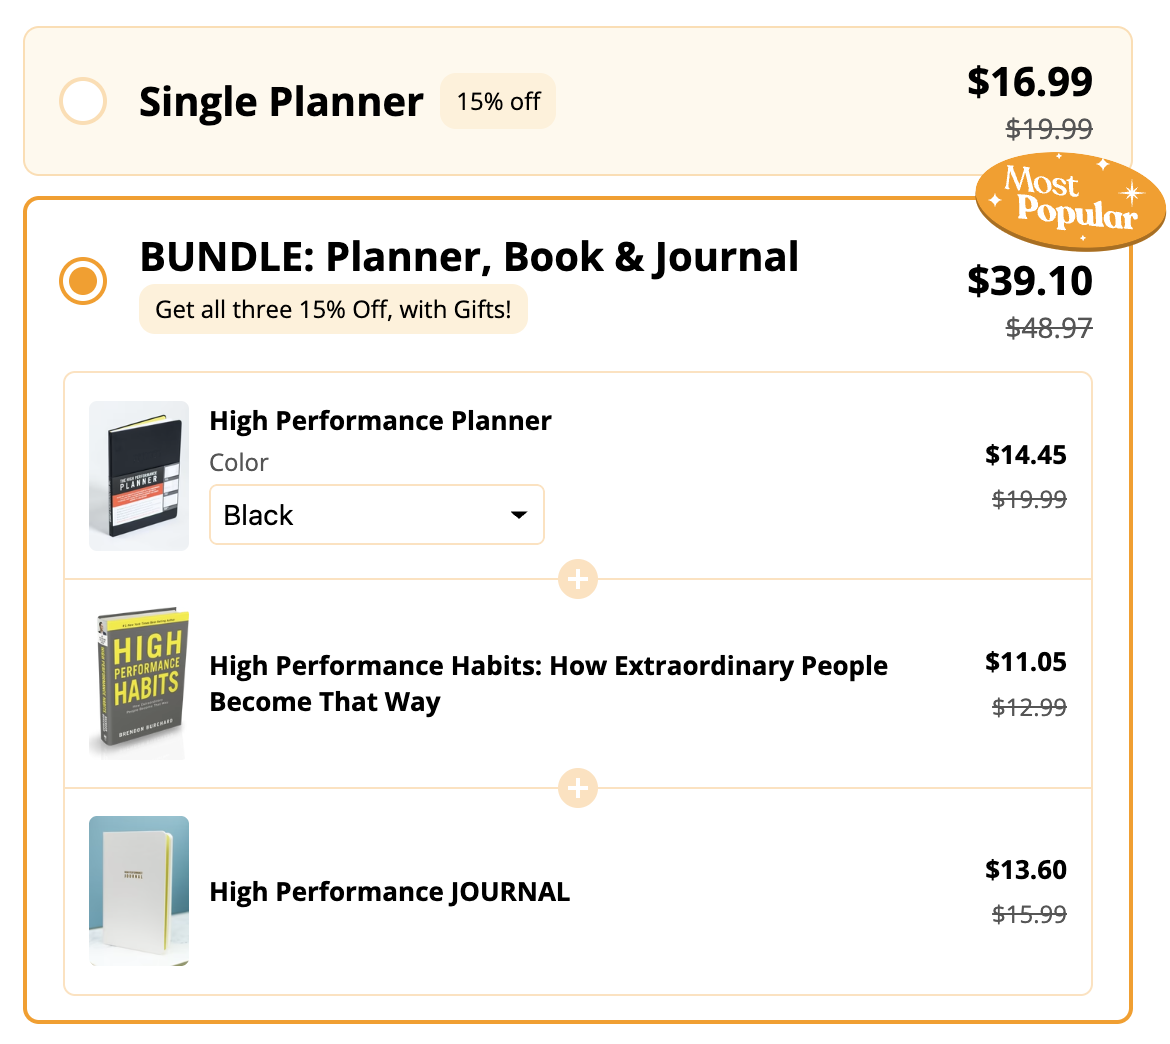
Task: Select the BUNDLE radio button
Action: point(83,281)
